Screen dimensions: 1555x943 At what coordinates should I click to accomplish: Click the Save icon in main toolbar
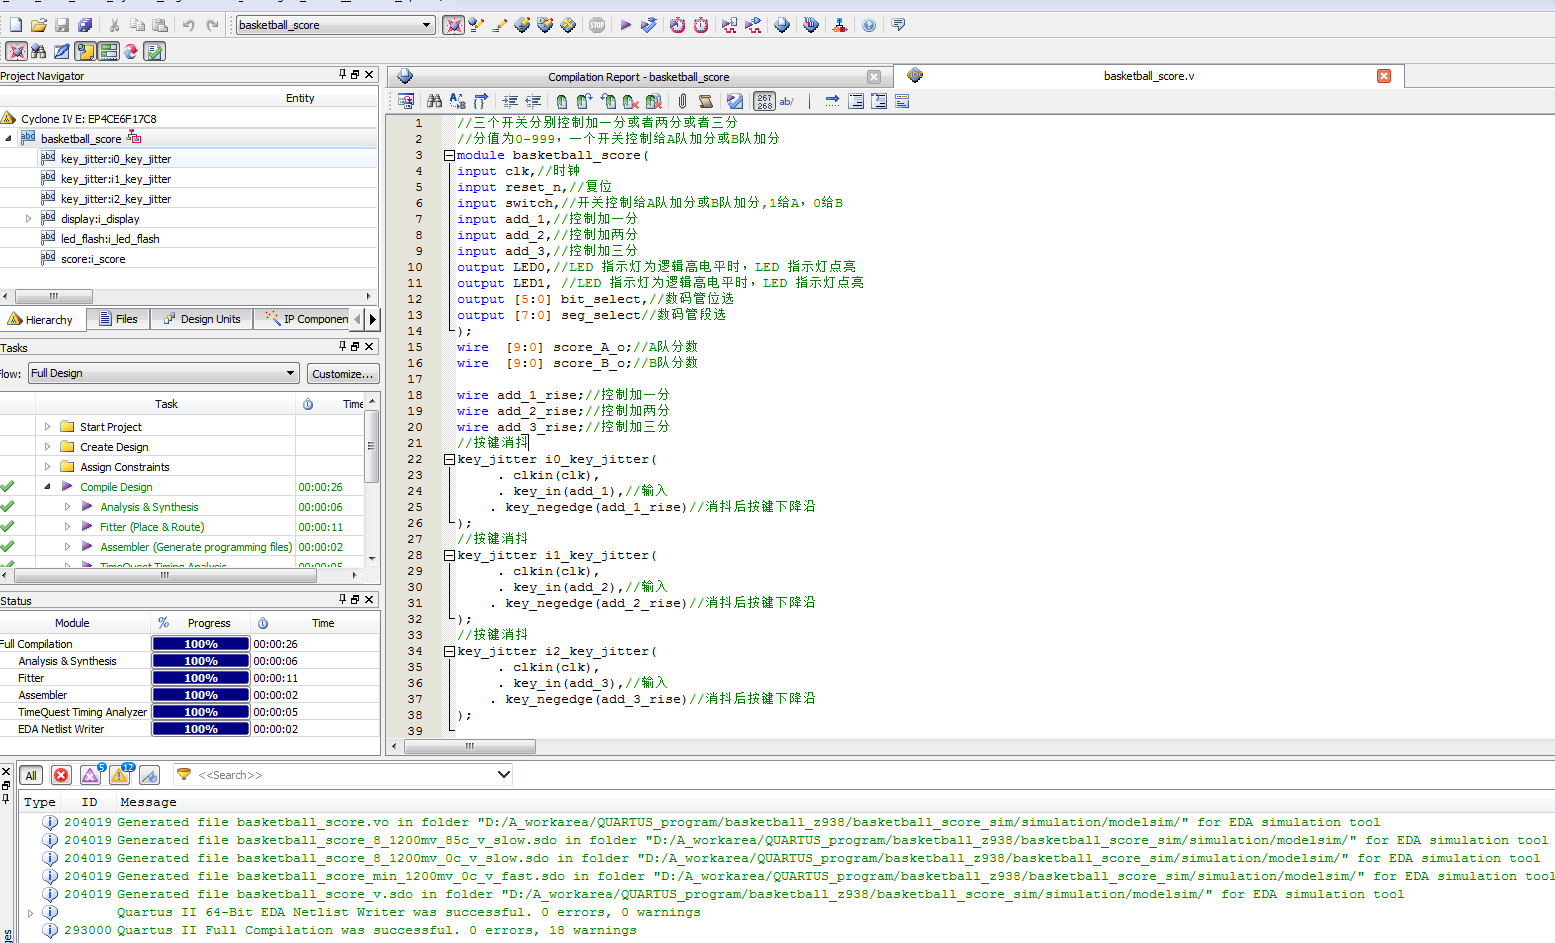(x=62, y=25)
